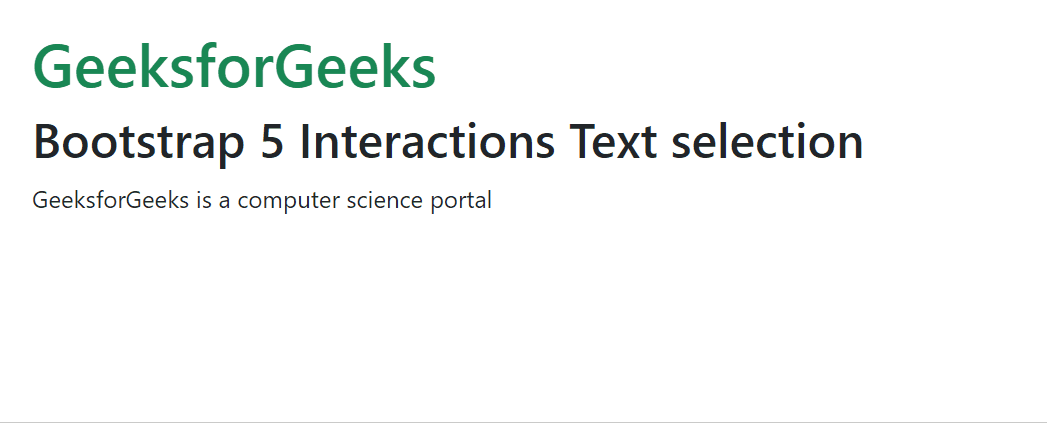The image size is (1047, 423).
Task: Click the word is in the paragraph
Action: coord(204,200)
